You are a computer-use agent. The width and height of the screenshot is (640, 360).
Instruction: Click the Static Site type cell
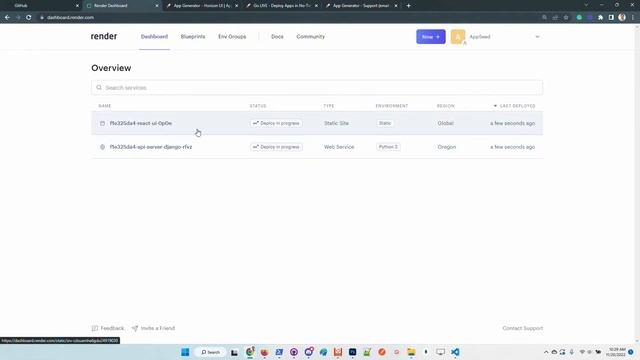tap(336, 123)
